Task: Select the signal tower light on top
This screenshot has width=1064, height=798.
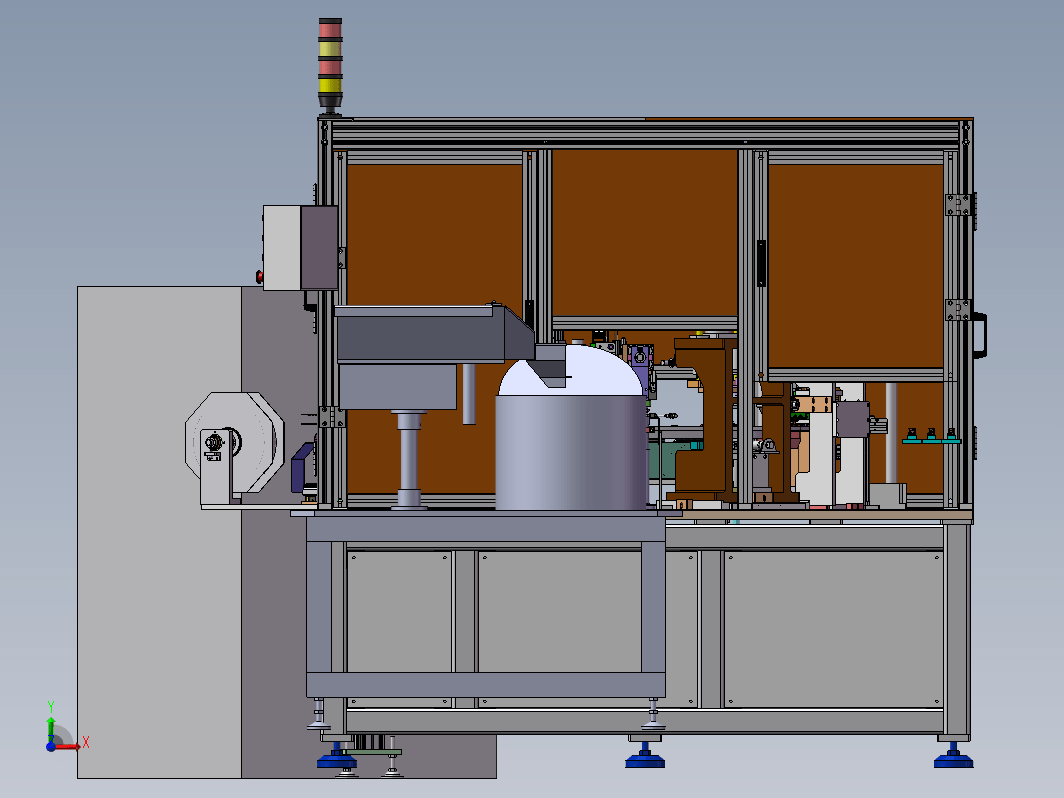Action: (330, 65)
